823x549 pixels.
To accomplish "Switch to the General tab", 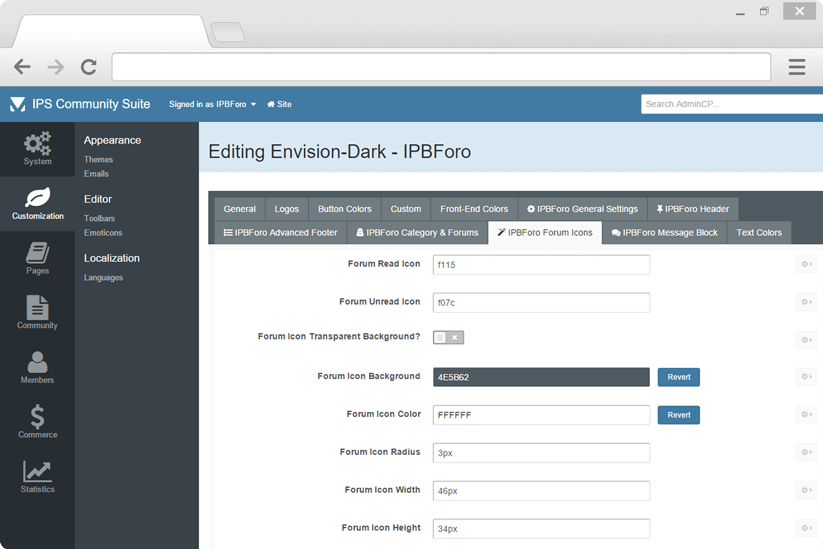I will tap(239, 209).
